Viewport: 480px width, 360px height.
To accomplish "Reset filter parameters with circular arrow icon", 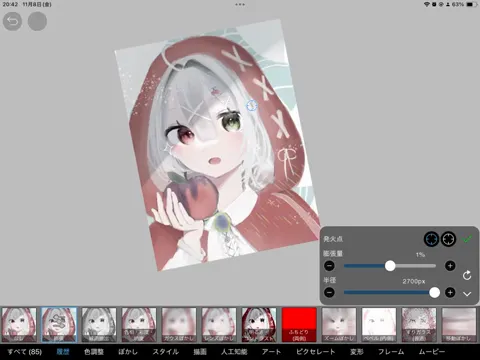I will tap(467, 275).
